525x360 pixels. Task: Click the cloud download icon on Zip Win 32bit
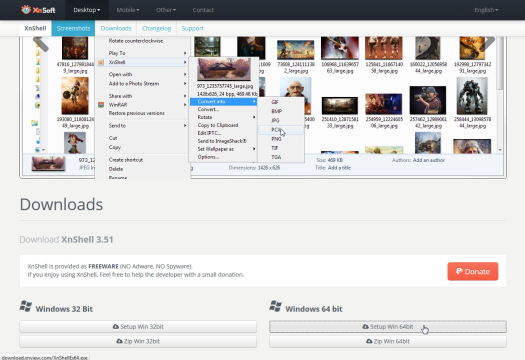point(119,341)
